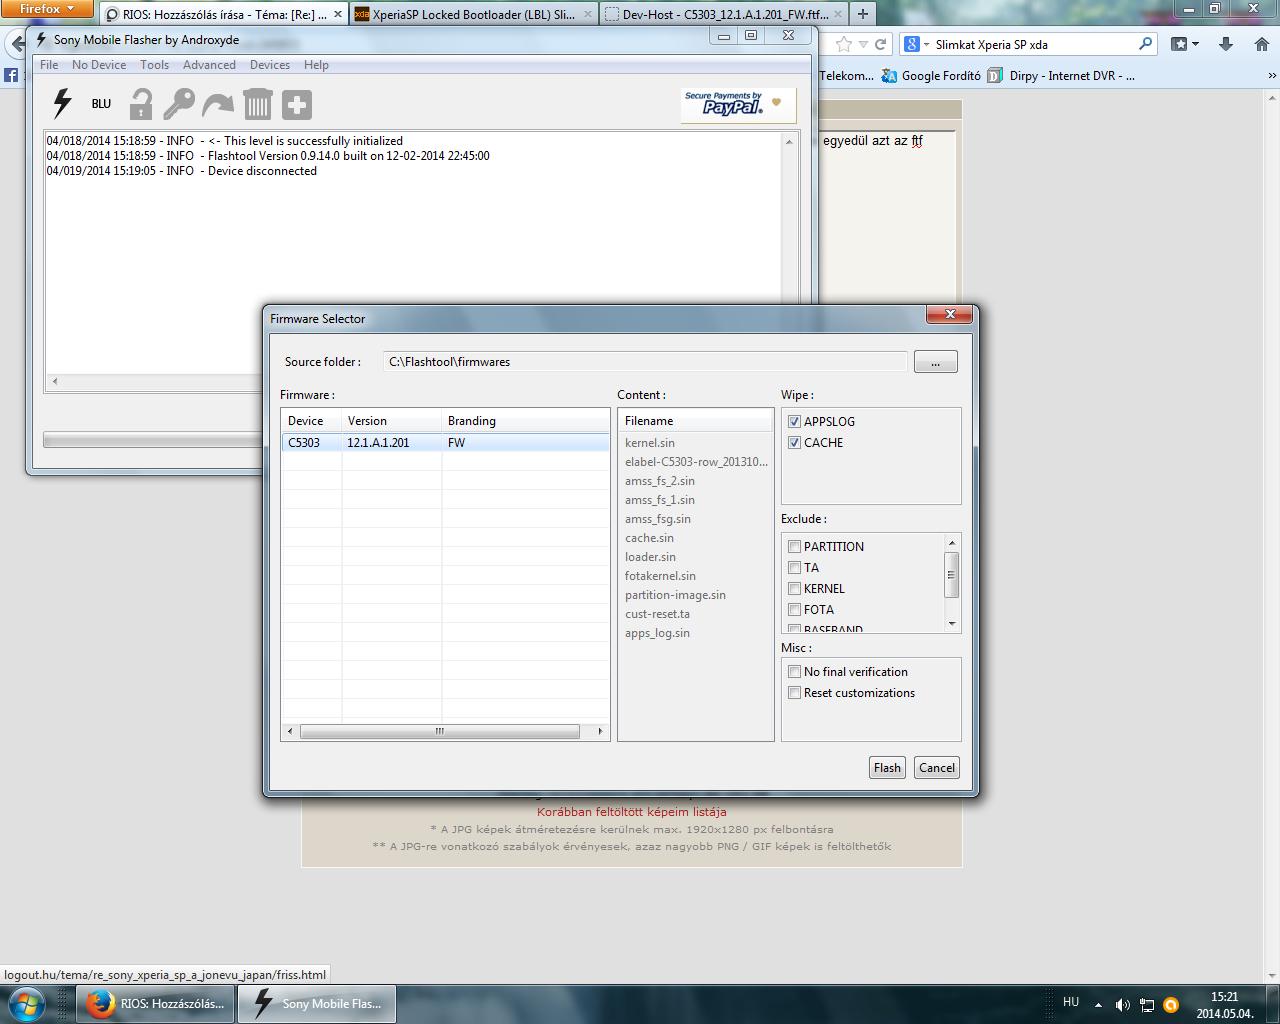Viewport: 1280px width, 1024px height.
Task: Click the firmware table horizontal scrollbar
Action: (x=439, y=731)
